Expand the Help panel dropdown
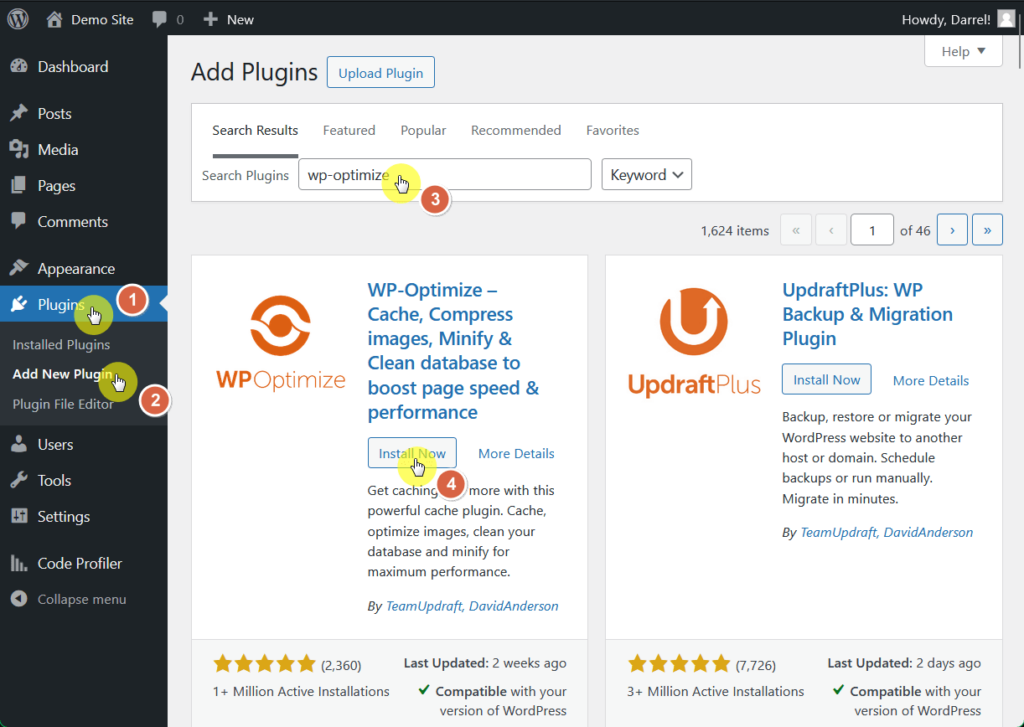The image size is (1024, 727). [x=963, y=51]
